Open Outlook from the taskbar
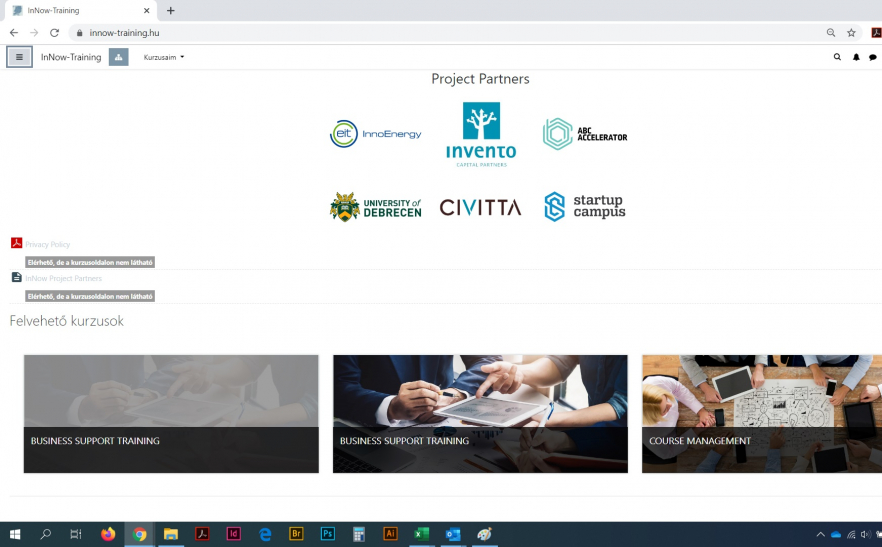The width and height of the screenshot is (882, 547). (x=453, y=534)
